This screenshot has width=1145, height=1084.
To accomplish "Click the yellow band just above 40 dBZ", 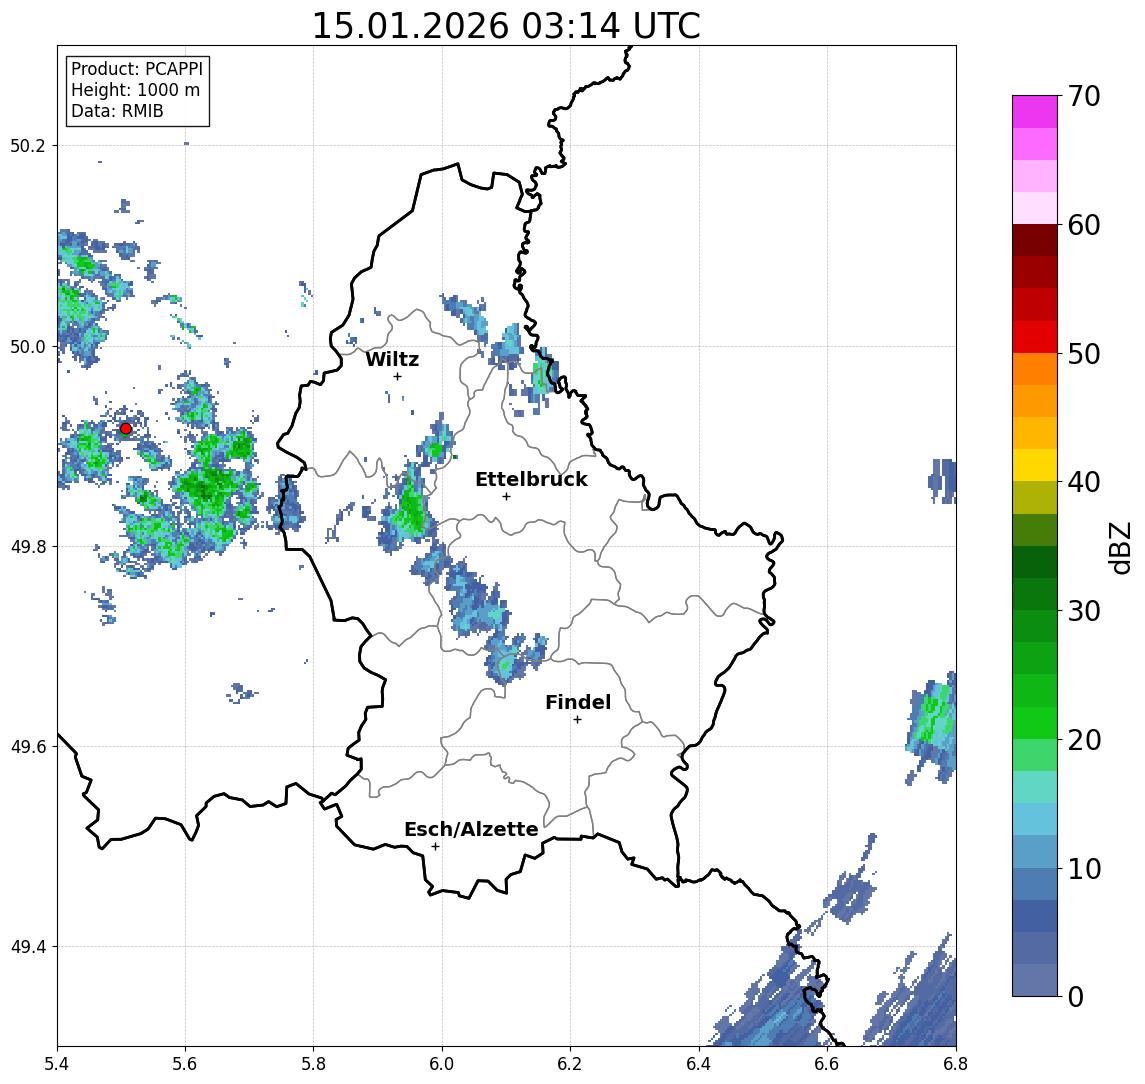I will coord(1035,465).
